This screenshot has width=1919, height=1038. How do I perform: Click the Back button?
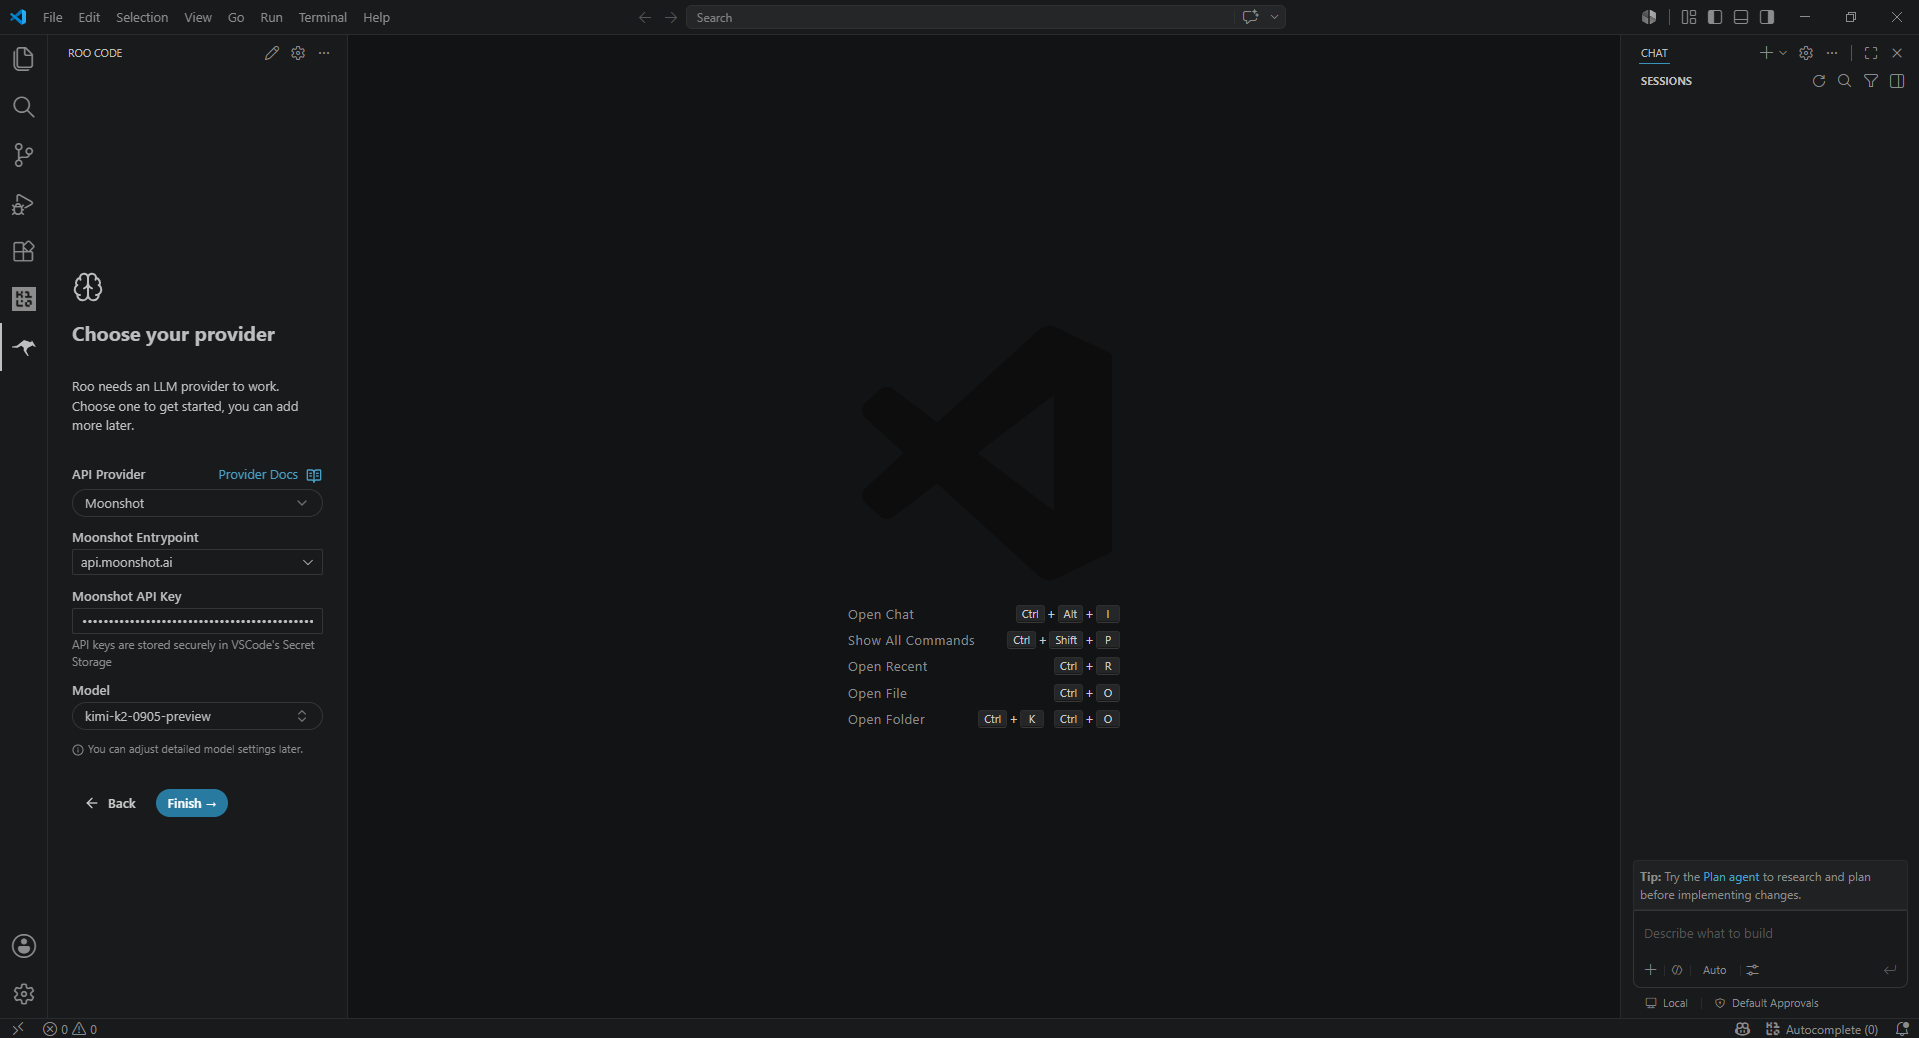coord(111,803)
